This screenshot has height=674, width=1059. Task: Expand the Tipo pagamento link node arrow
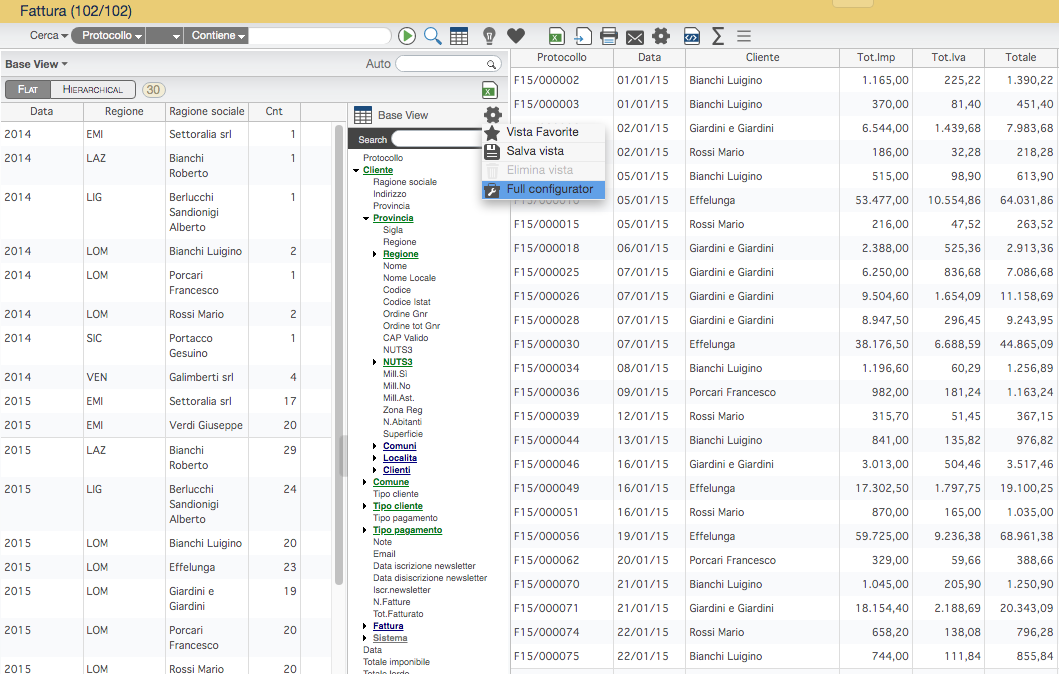(365, 530)
